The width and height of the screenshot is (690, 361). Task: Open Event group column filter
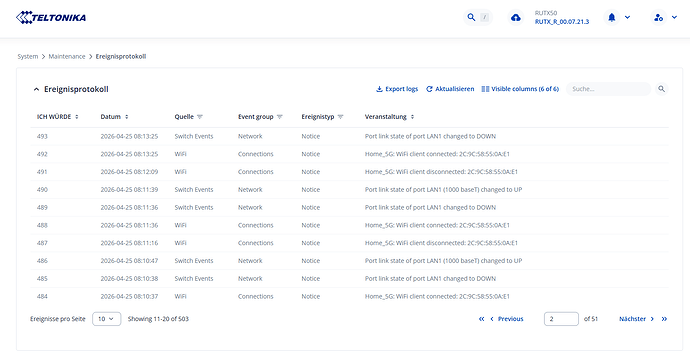(279, 117)
